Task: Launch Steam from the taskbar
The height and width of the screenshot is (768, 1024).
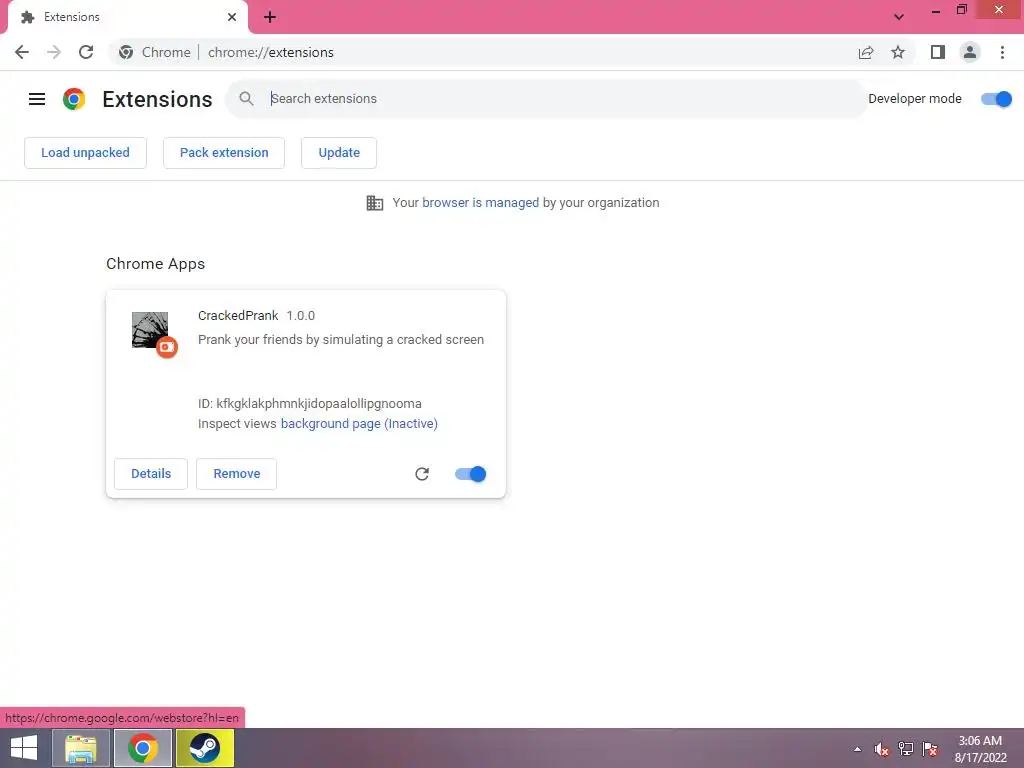Action: coord(205,748)
